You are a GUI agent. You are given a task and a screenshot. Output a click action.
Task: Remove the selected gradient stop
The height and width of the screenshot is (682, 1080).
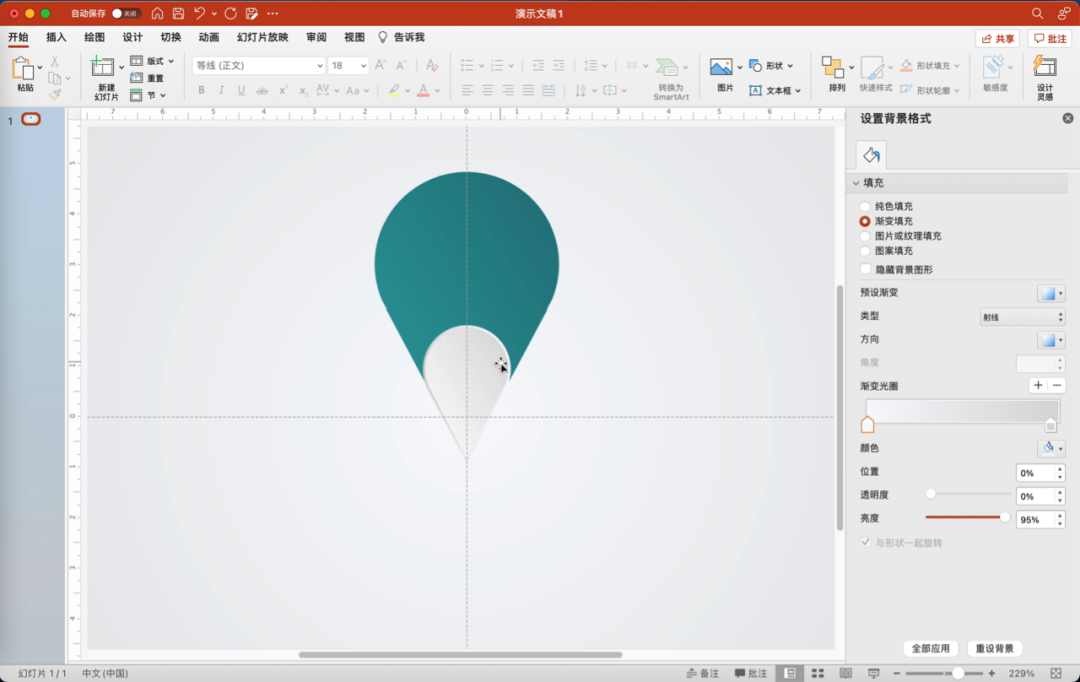(1057, 385)
